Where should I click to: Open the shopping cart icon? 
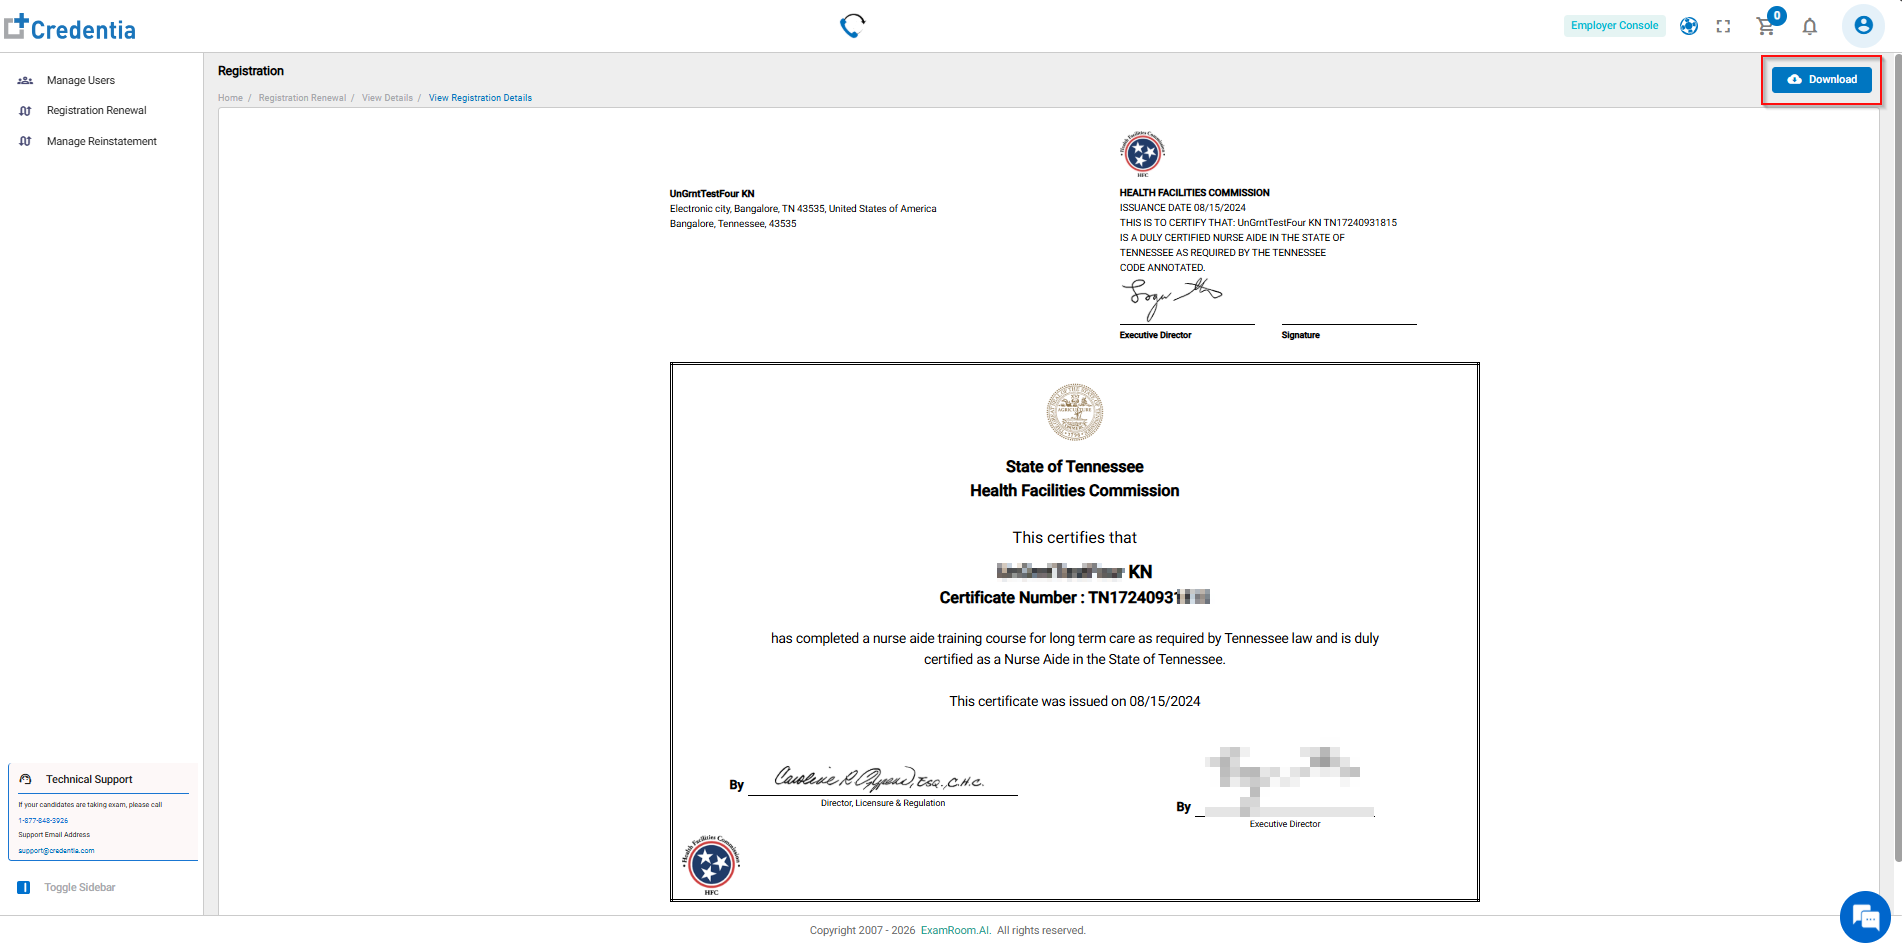tap(1767, 26)
